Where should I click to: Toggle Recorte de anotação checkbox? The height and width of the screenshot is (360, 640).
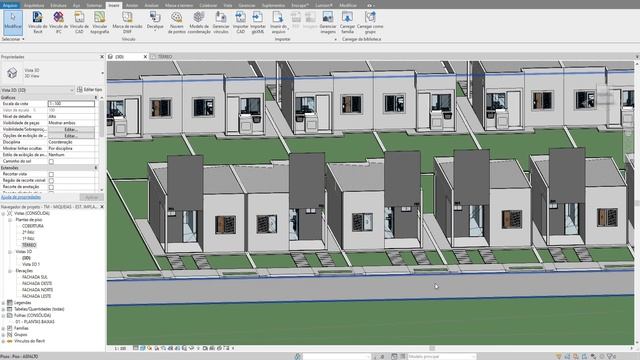[x=51, y=187]
